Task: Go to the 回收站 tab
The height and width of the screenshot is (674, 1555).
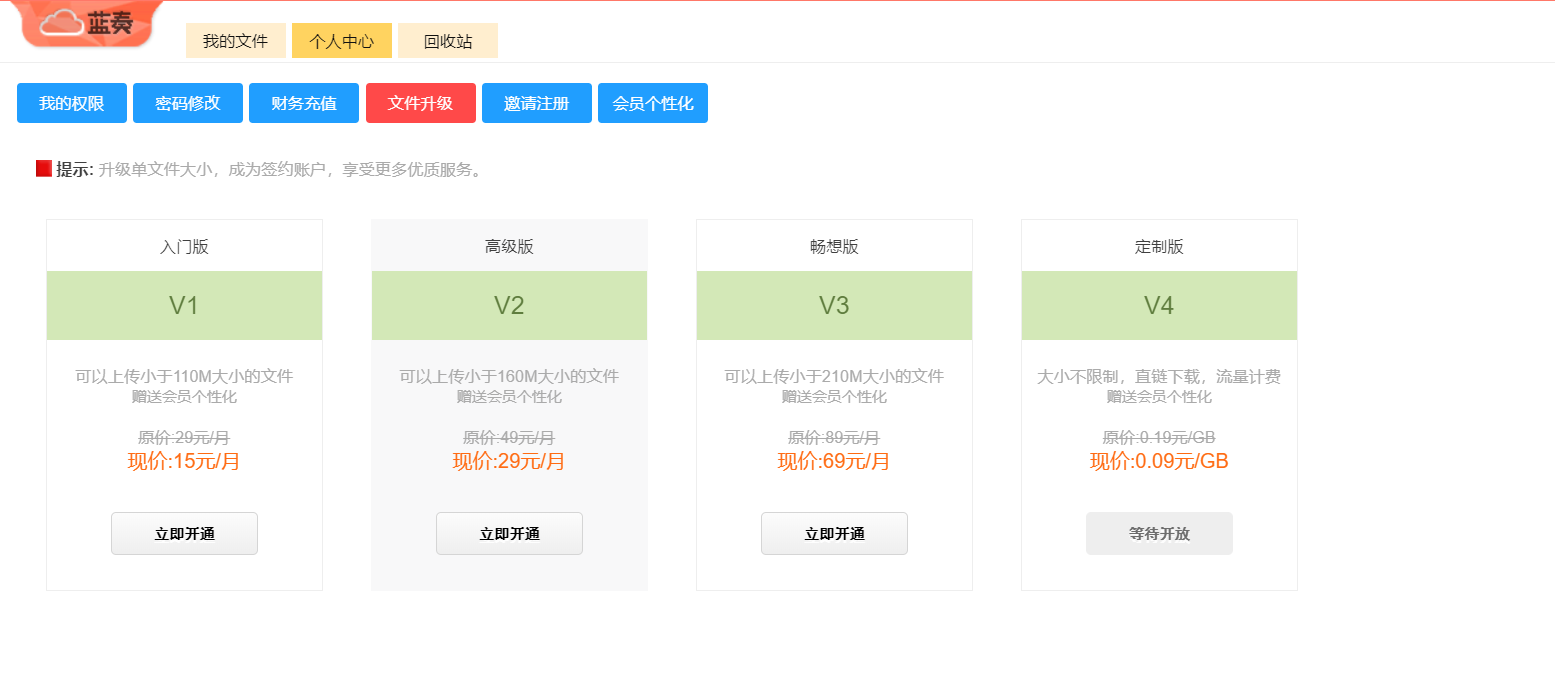Action: pos(447,41)
